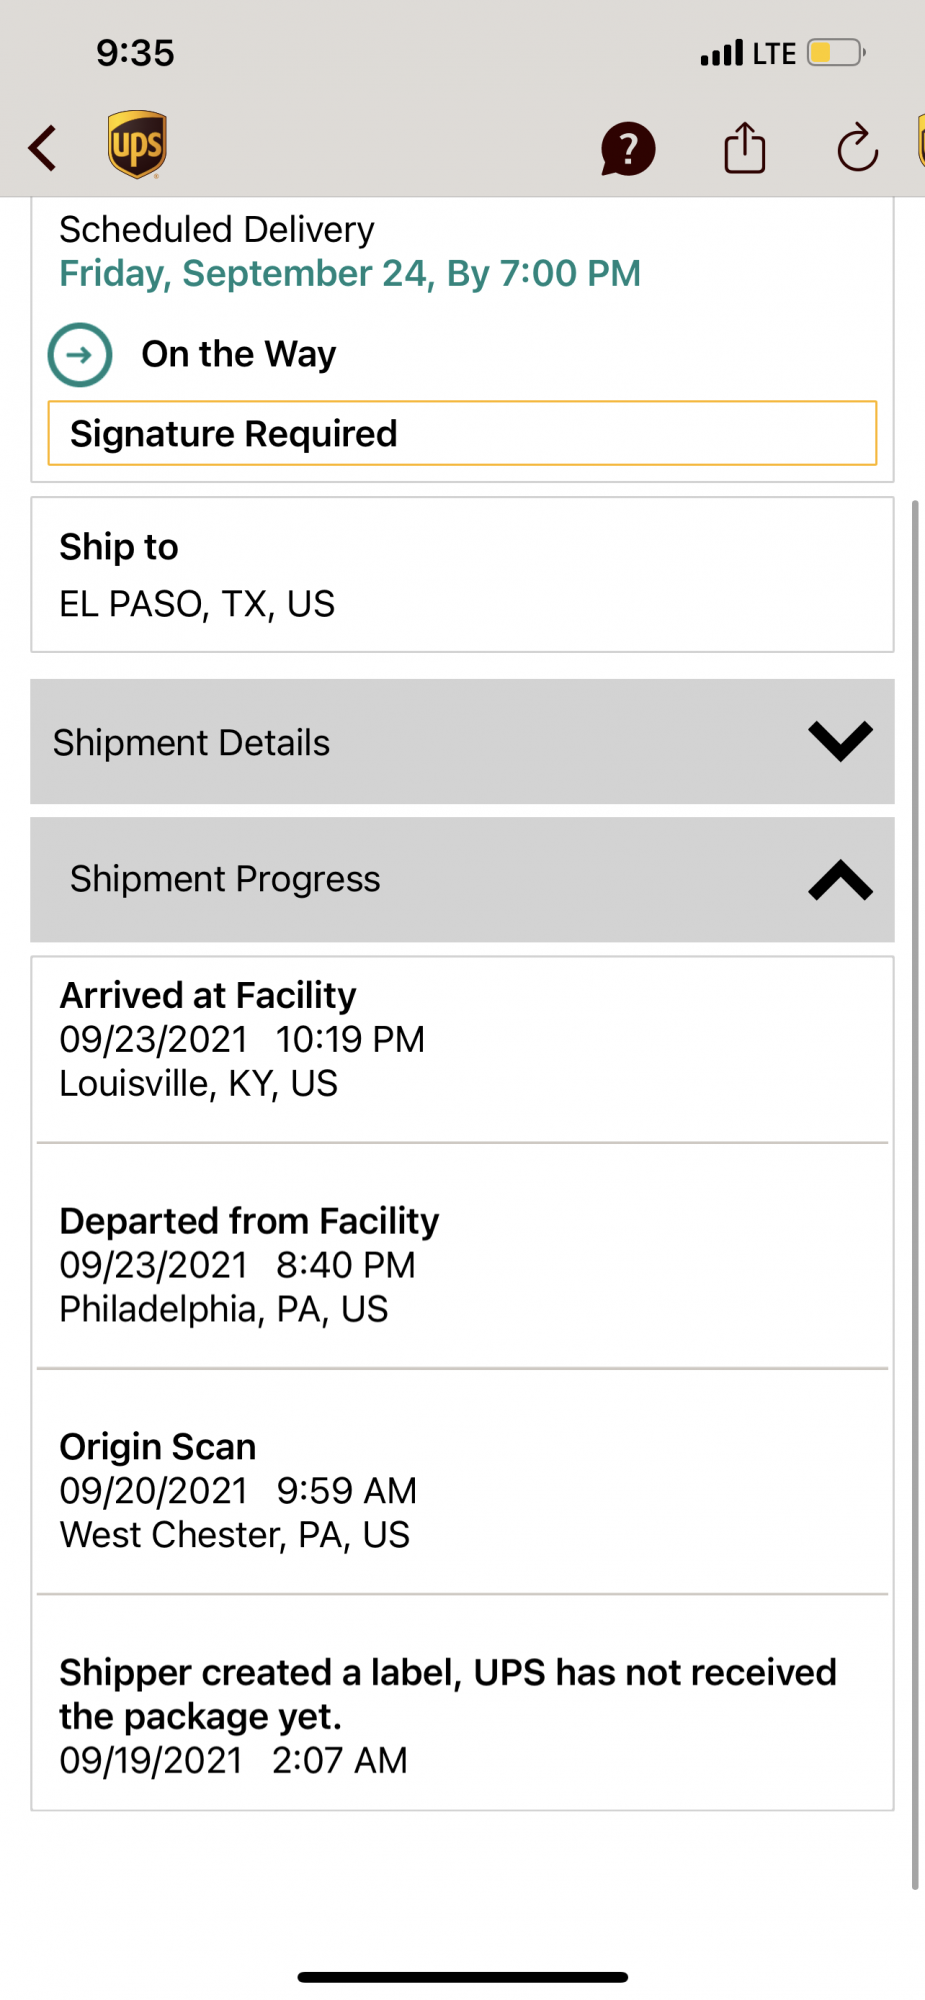
Task: Tap the share icon
Action: click(745, 148)
